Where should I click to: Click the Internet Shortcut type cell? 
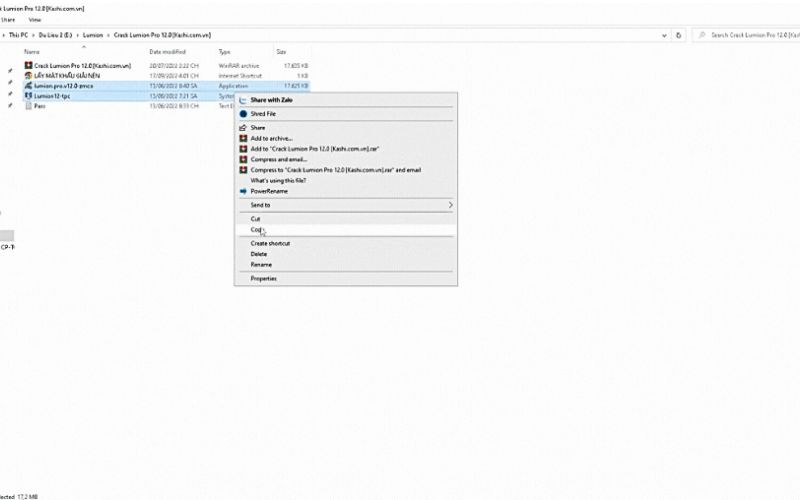[240, 76]
